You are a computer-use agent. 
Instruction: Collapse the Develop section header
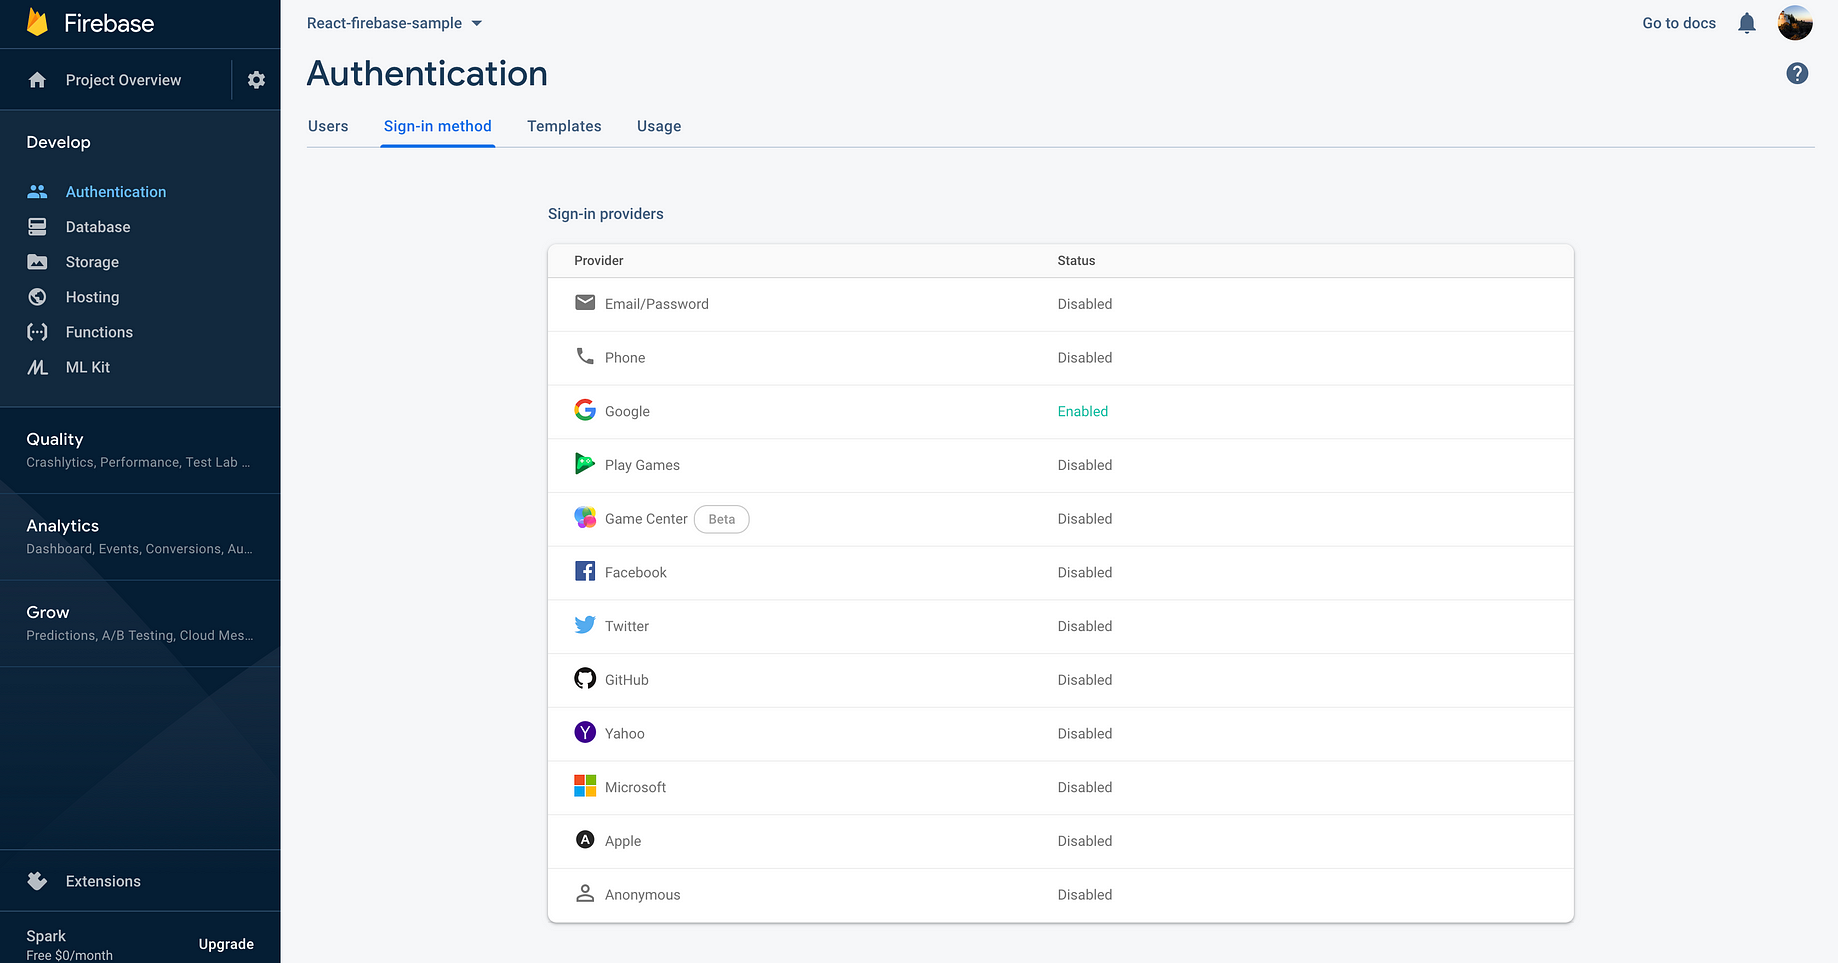click(x=58, y=142)
